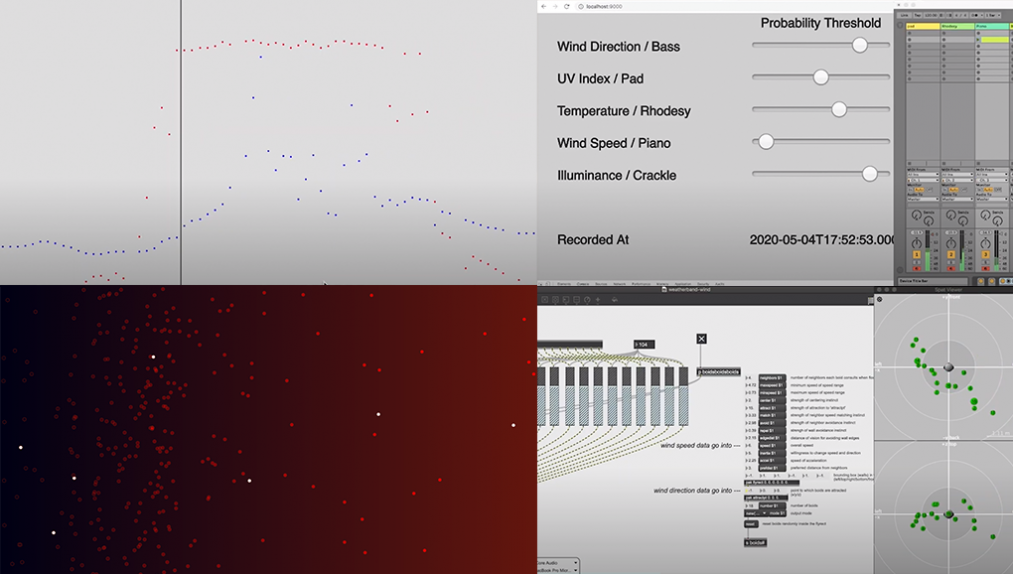Viewport: 1013px width, 574px height.
Task: Click the browser back arrow
Action: tap(544, 6)
